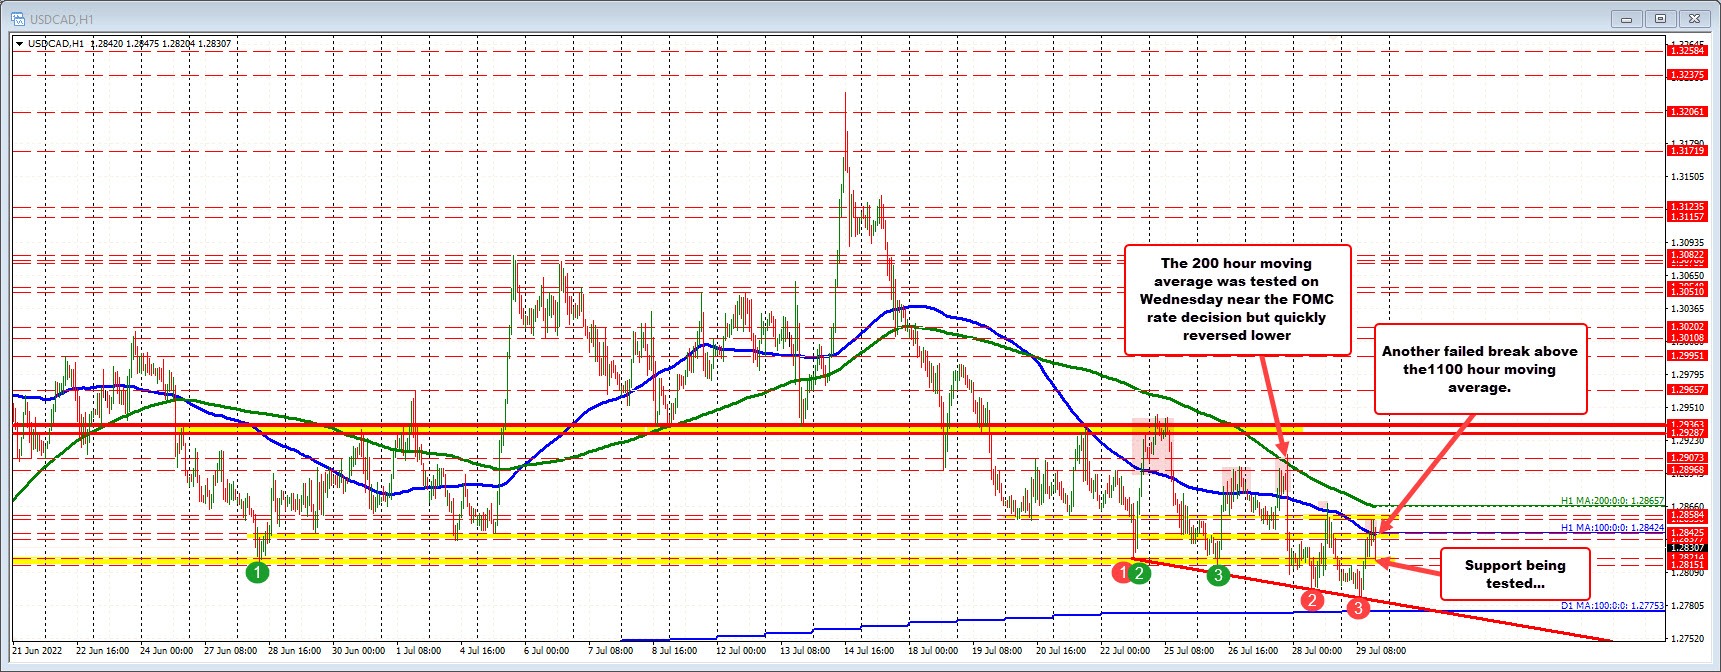Select the 1.29657 price level label
The width and height of the screenshot is (1721, 672).
1687,390
